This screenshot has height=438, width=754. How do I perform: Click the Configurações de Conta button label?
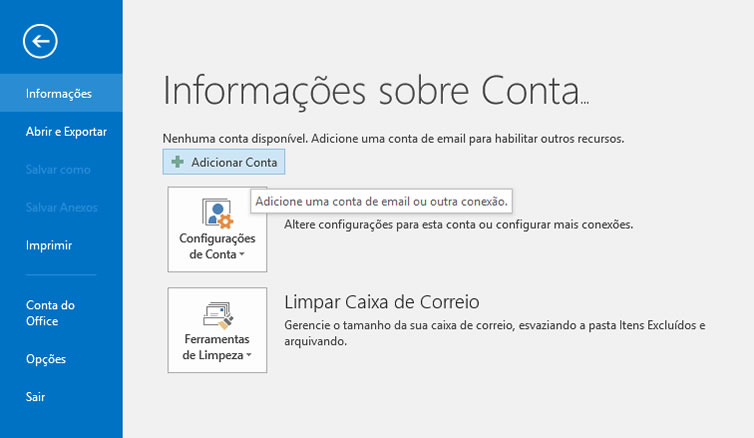pyautogui.click(x=217, y=246)
